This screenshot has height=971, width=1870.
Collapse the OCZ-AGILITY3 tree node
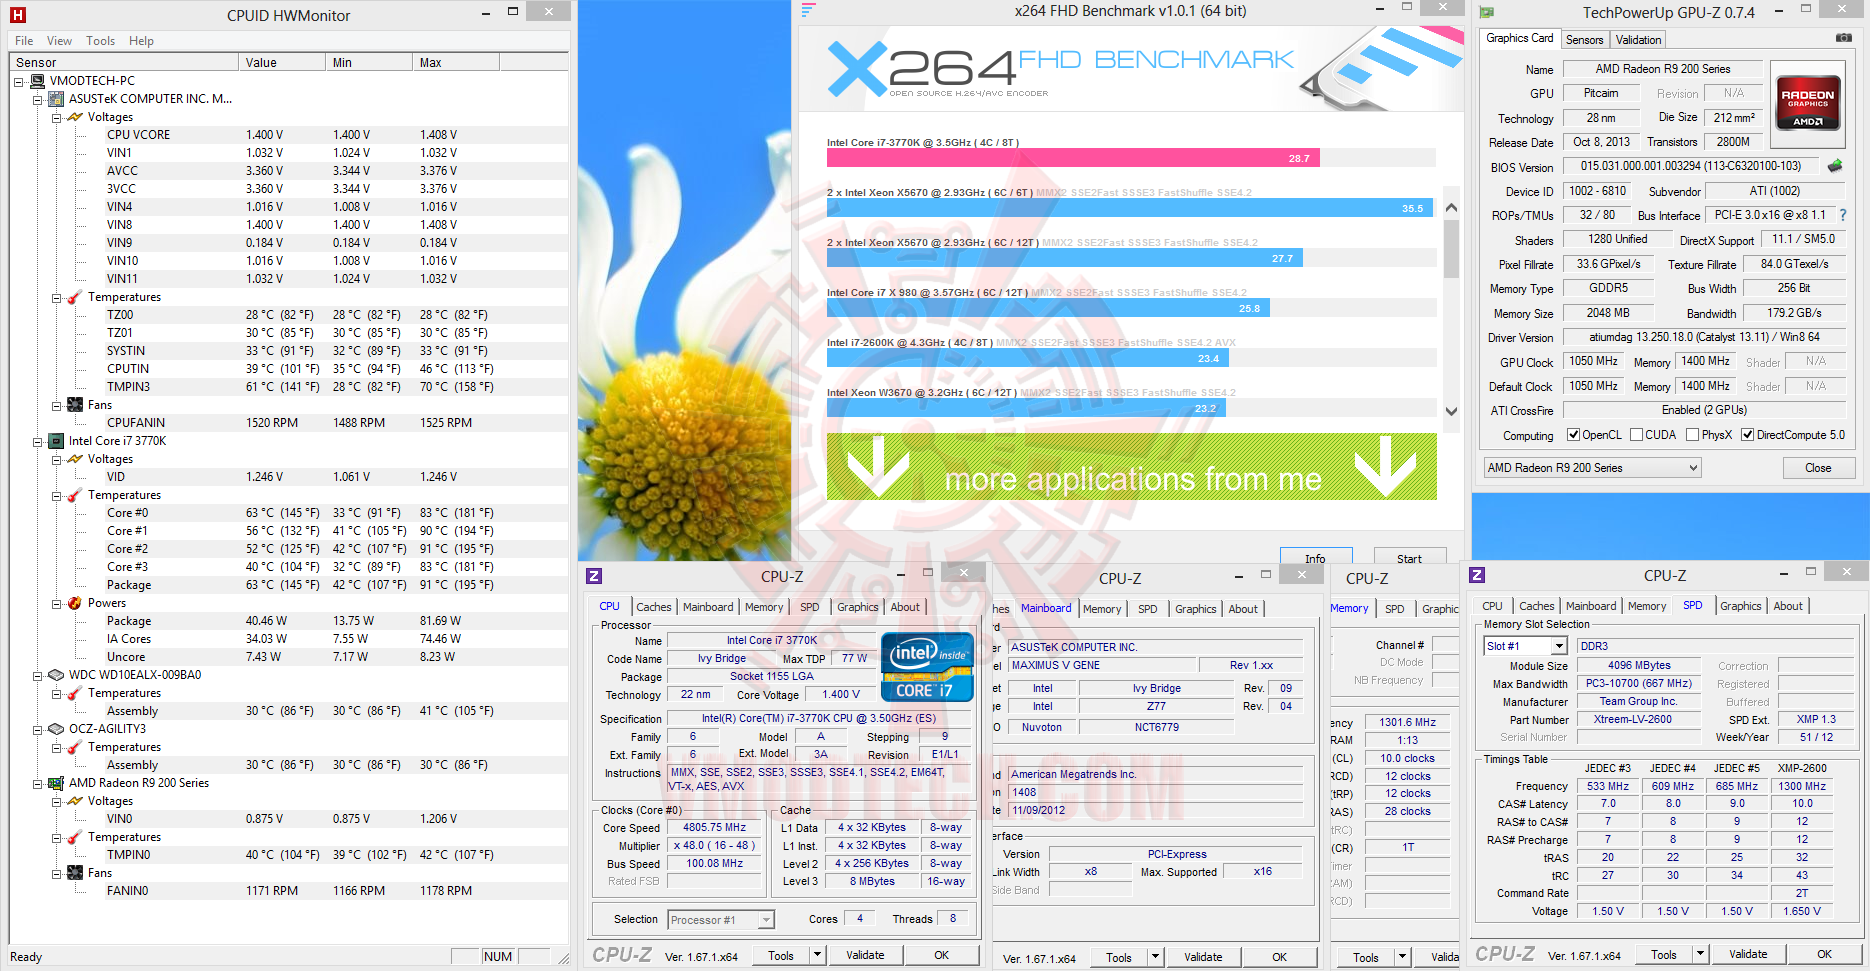pyautogui.click(x=37, y=729)
